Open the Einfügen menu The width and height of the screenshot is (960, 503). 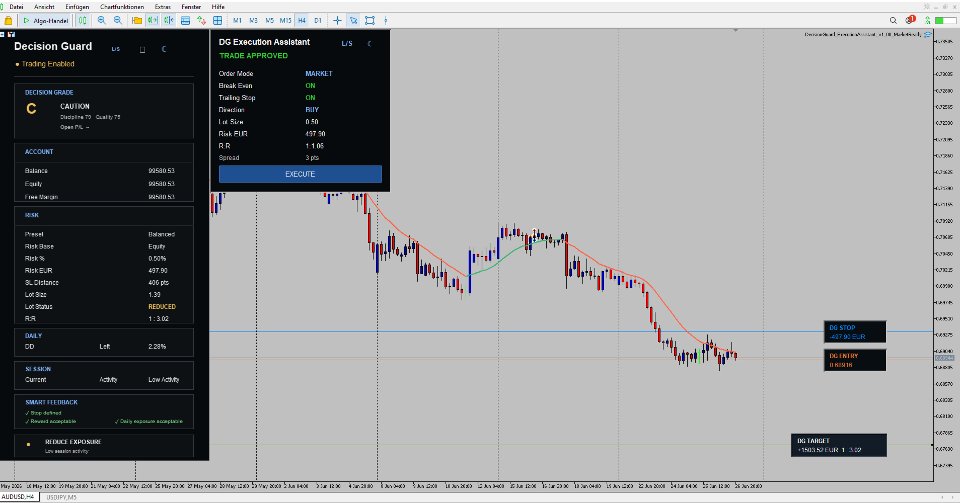point(77,7)
